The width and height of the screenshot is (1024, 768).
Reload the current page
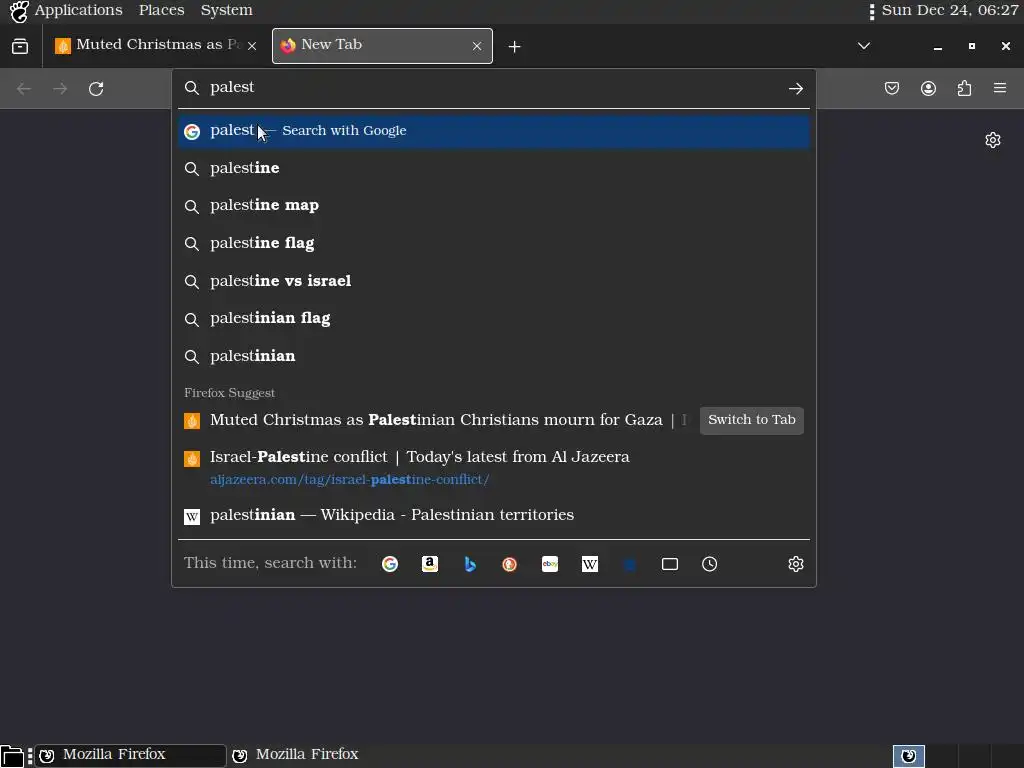coord(96,89)
